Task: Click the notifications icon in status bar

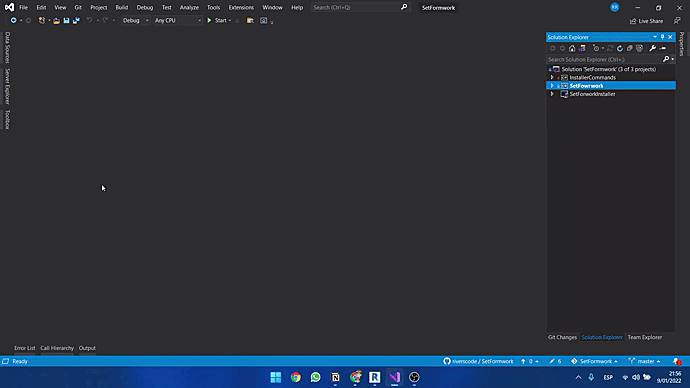Action: 677,361
